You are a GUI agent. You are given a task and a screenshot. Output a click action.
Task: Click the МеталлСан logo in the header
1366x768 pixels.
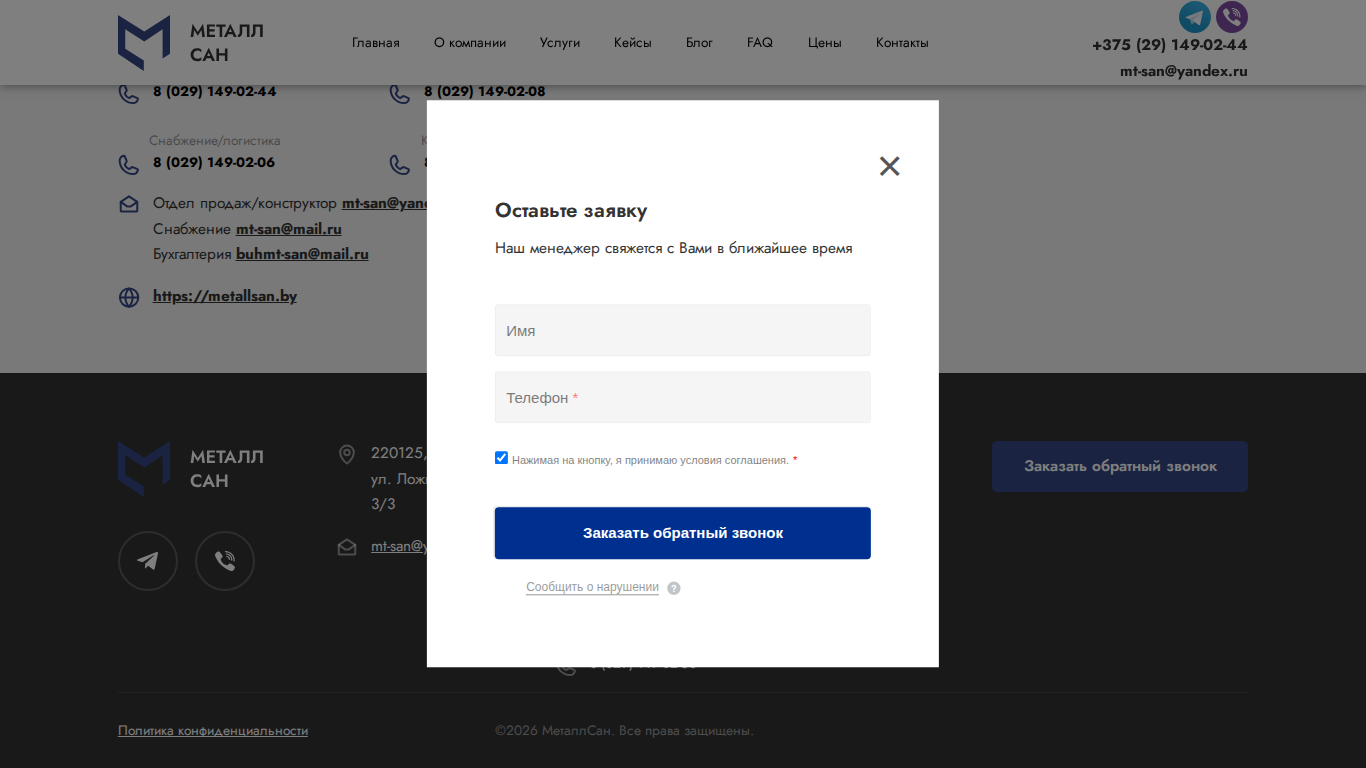click(191, 43)
